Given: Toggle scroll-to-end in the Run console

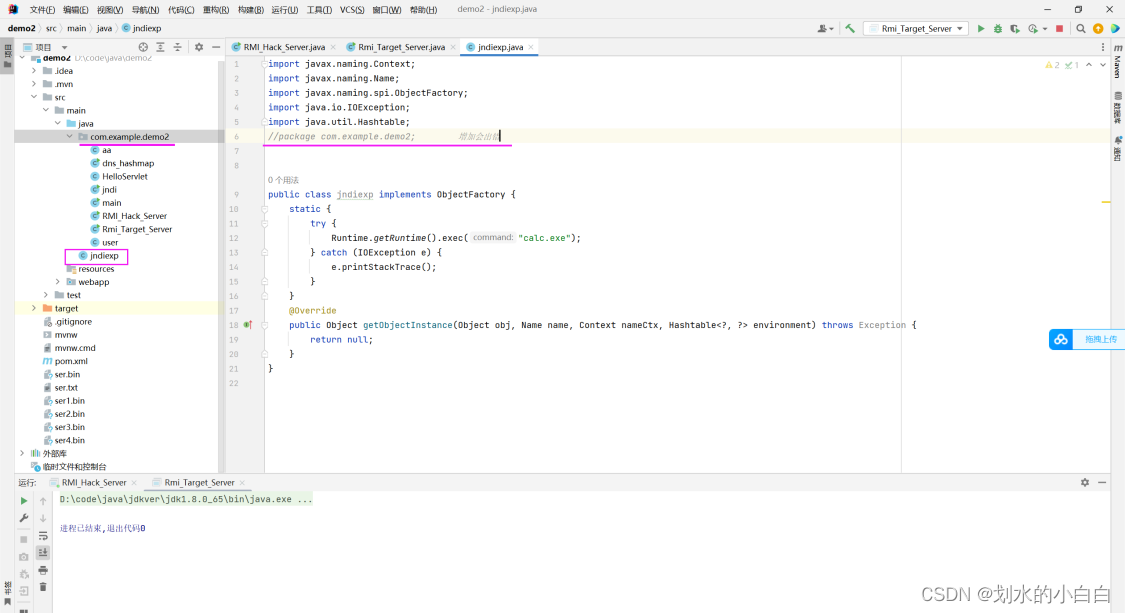Looking at the screenshot, I should click(x=43, y=553).
